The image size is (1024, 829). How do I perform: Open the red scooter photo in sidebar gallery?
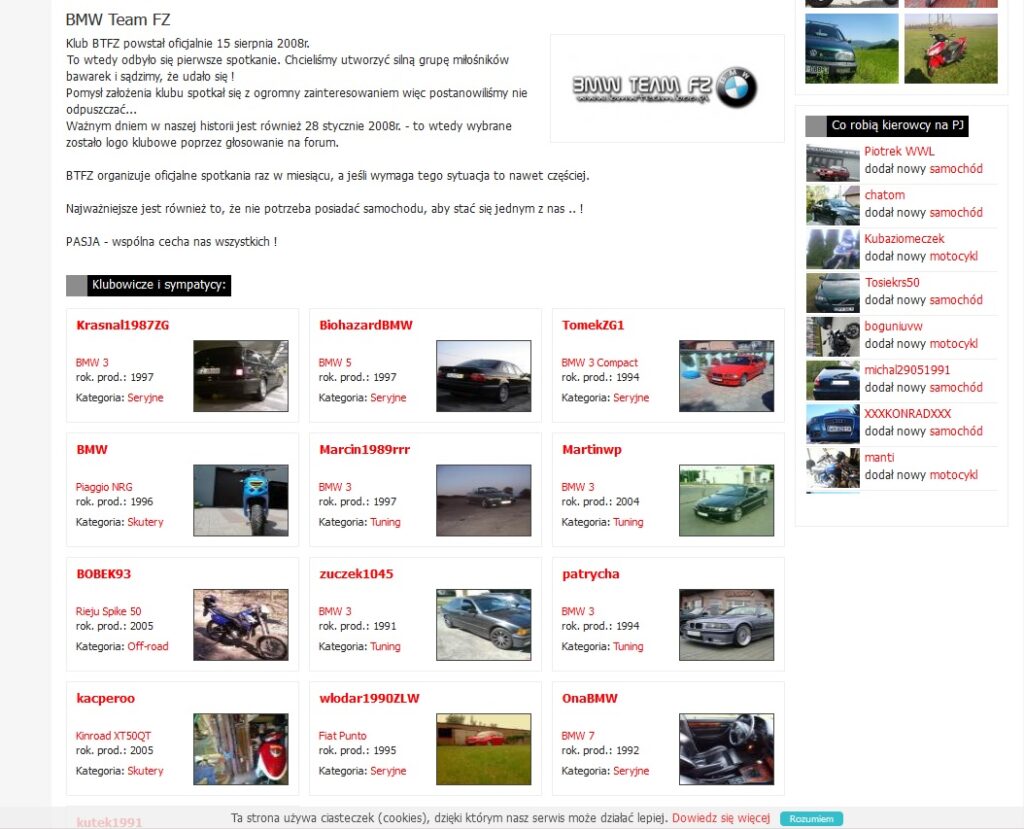click(x=951, y=48)
